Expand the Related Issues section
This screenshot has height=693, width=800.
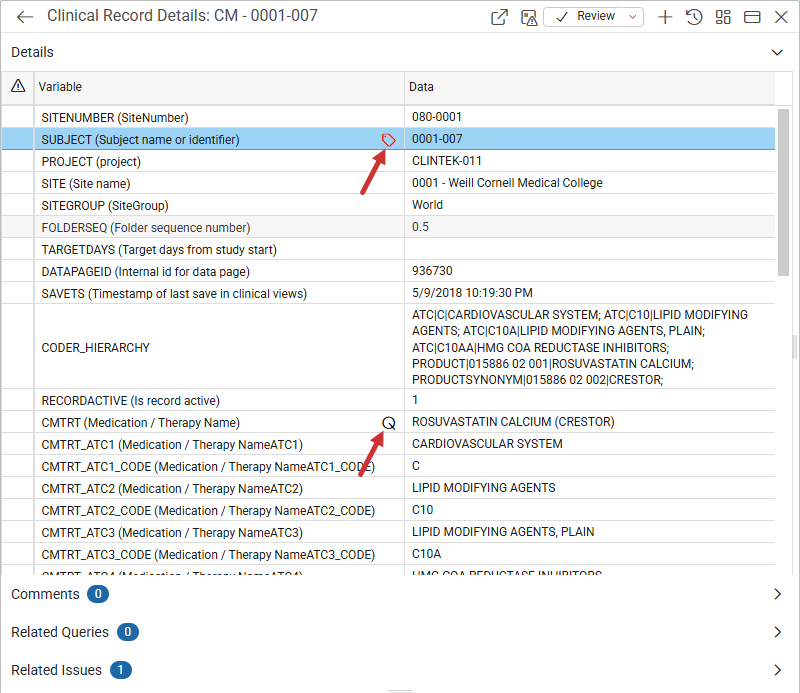pyautogui.click(x=777, y=670)
